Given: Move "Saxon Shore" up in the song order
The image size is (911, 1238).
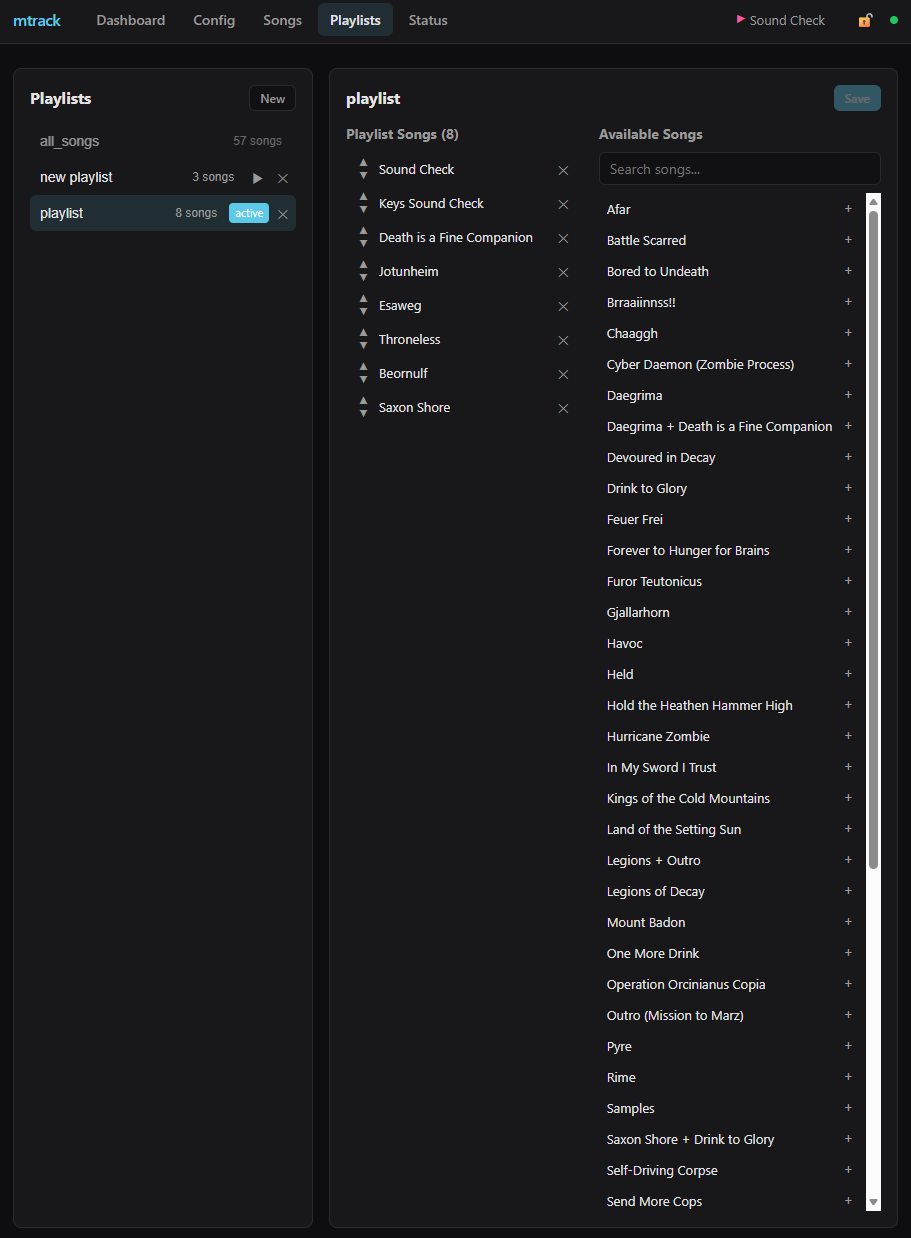Looking at the screenshot, I should (x=363, y=401).
